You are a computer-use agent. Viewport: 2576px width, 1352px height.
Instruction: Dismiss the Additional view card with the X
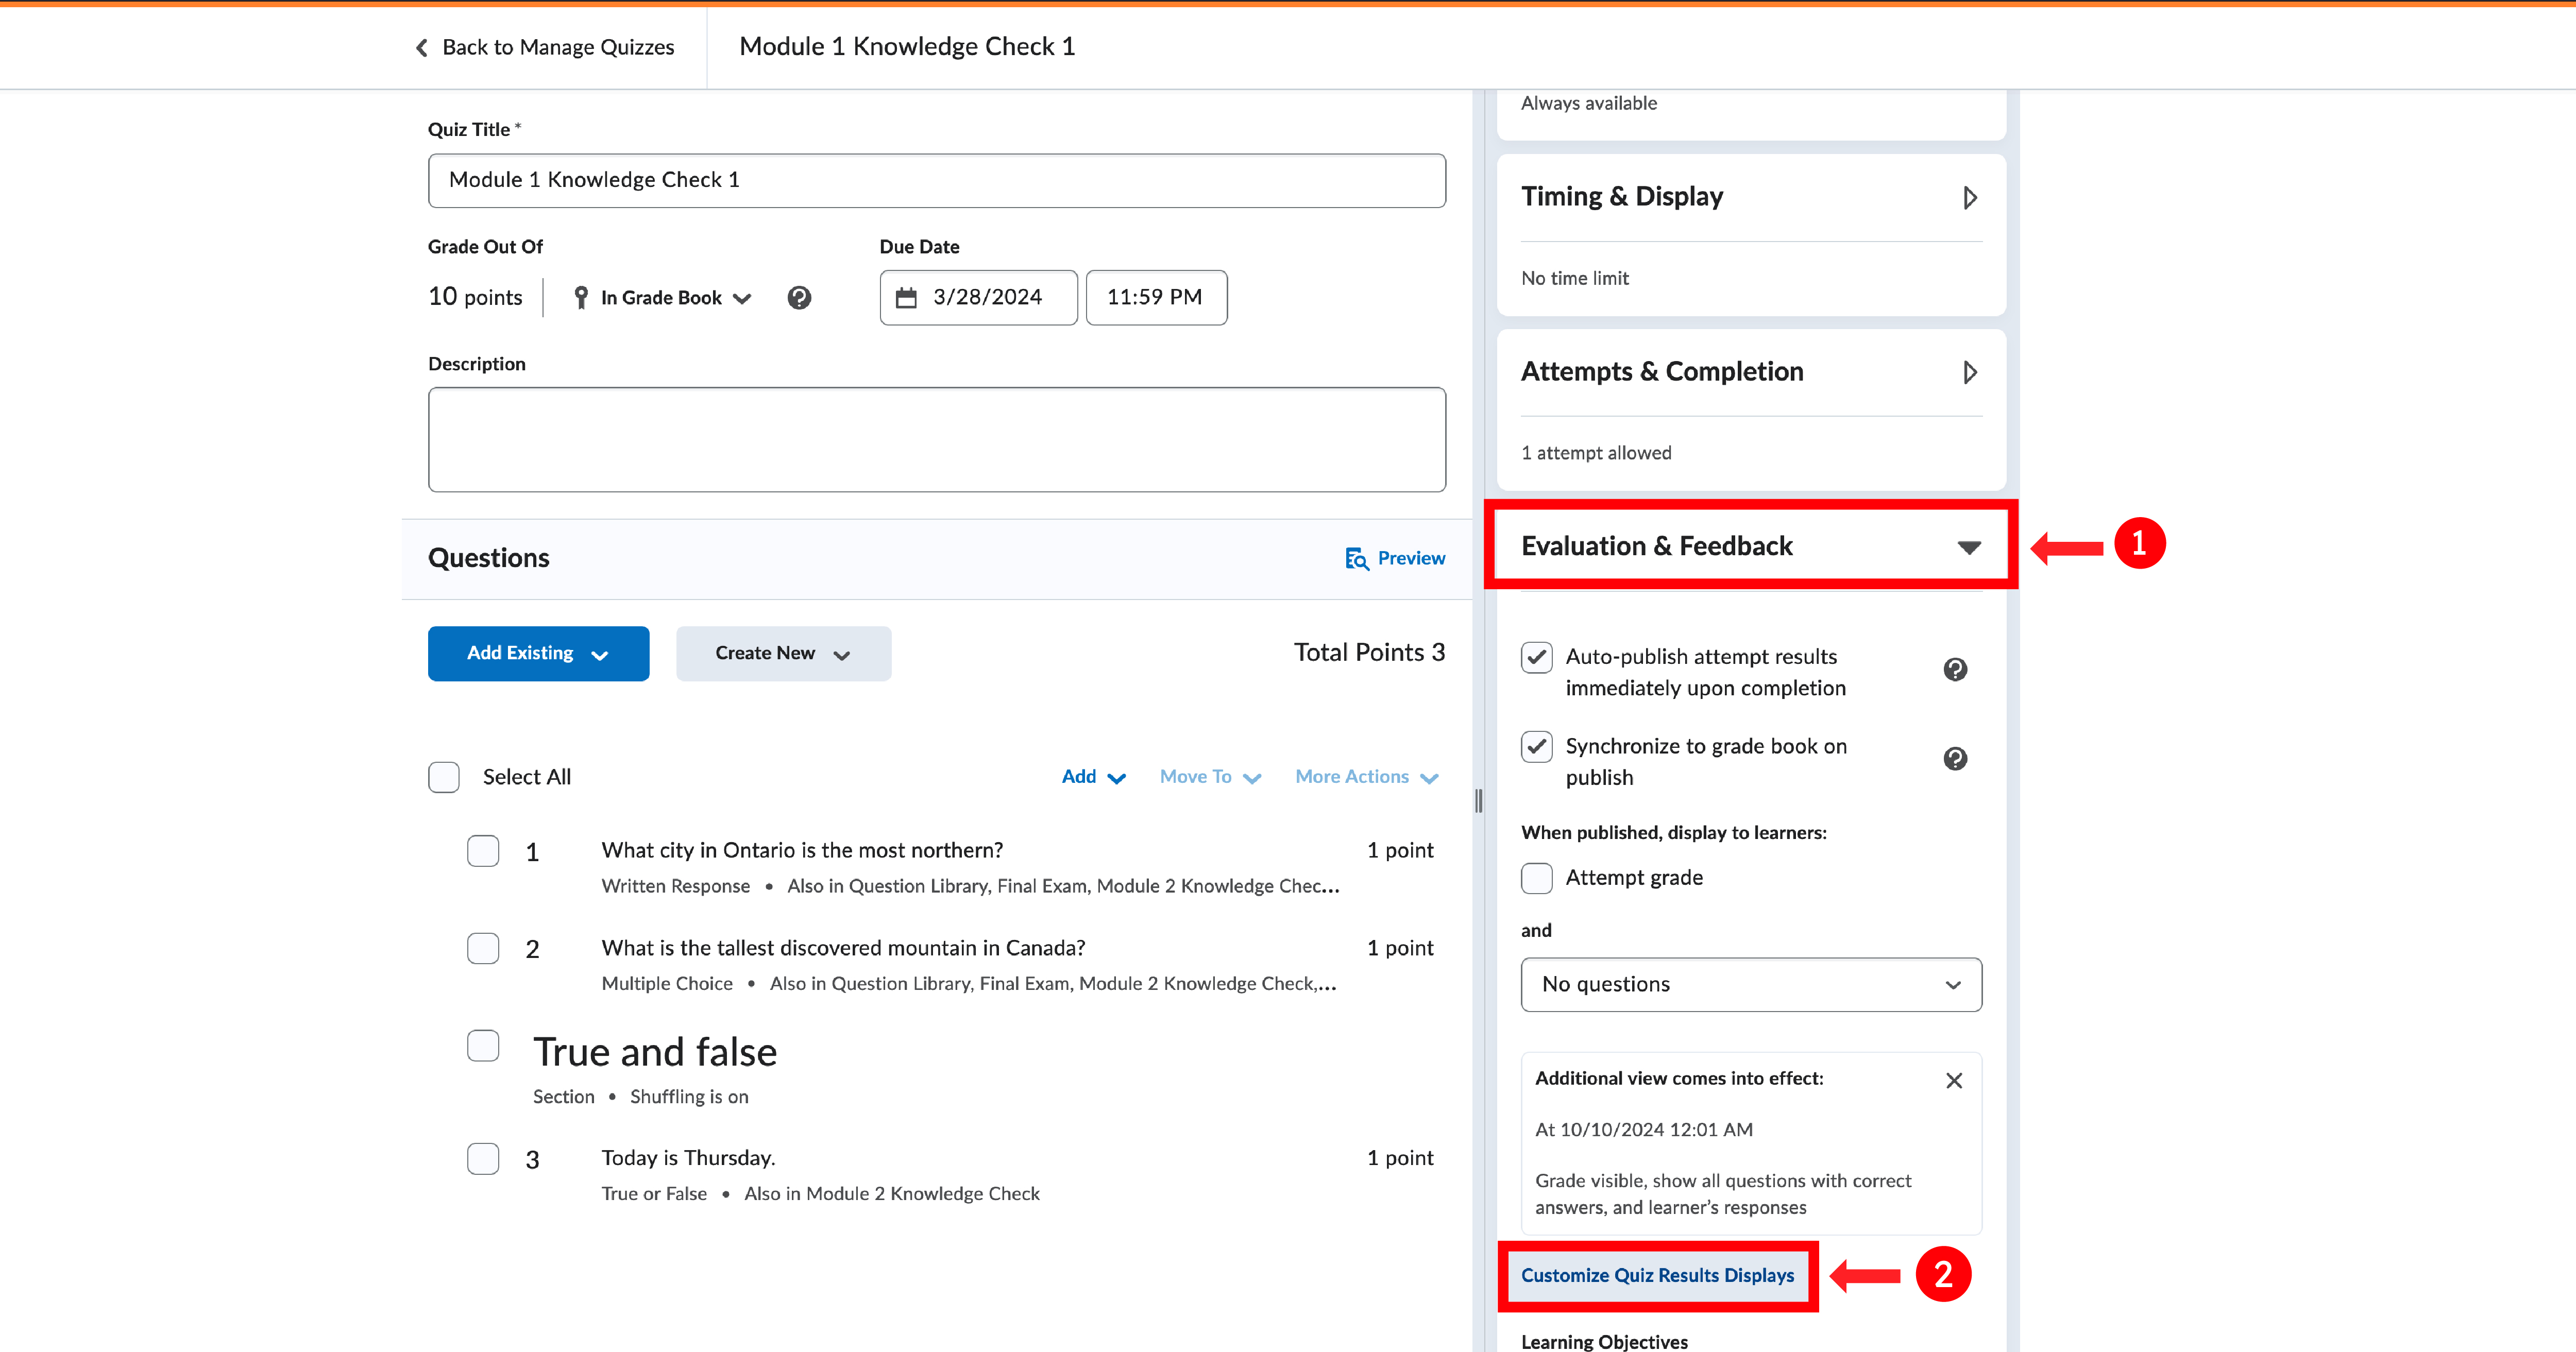tap(1954, 1080)
